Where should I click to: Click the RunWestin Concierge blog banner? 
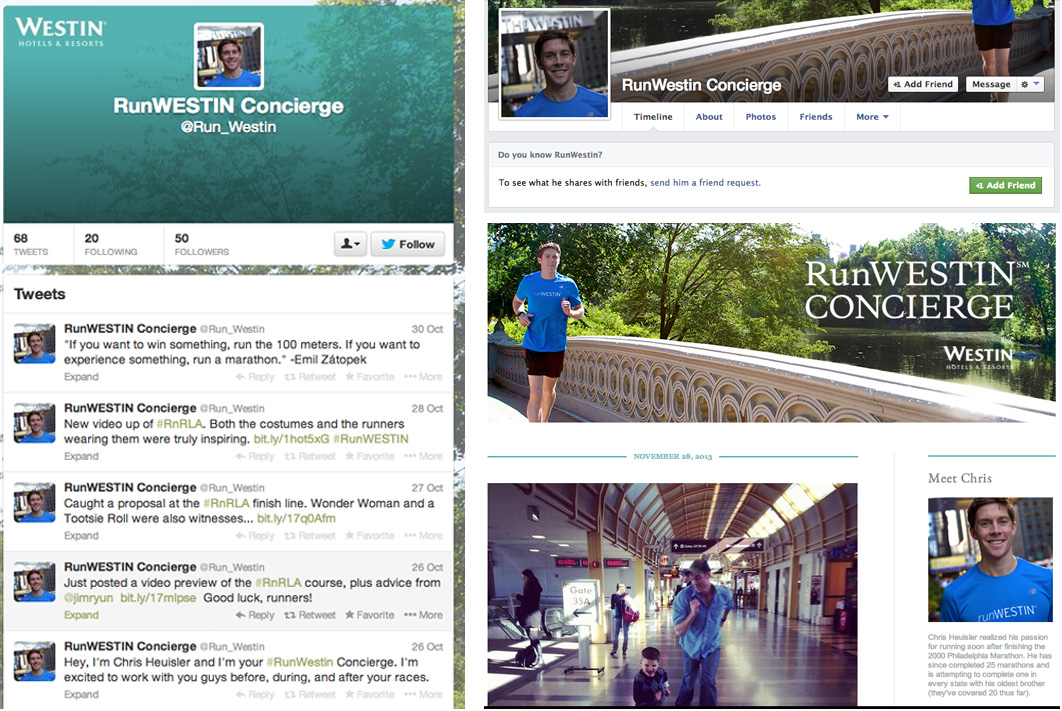coord(771,323)
